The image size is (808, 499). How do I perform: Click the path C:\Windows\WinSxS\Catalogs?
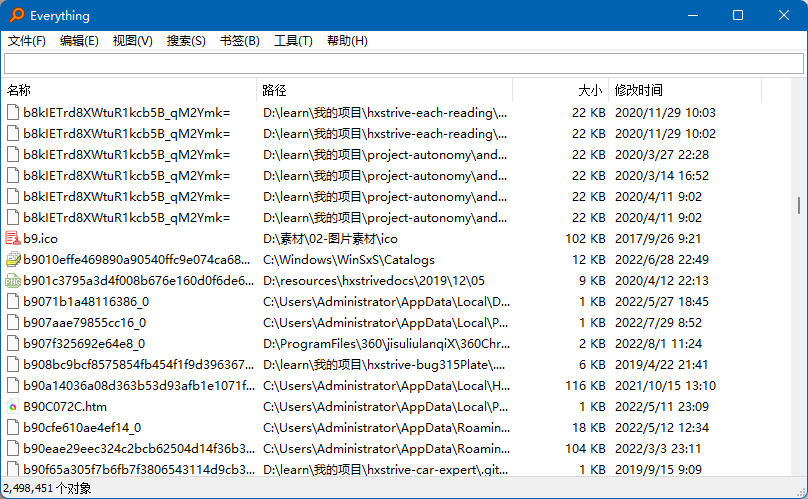[x=349, y=260]
